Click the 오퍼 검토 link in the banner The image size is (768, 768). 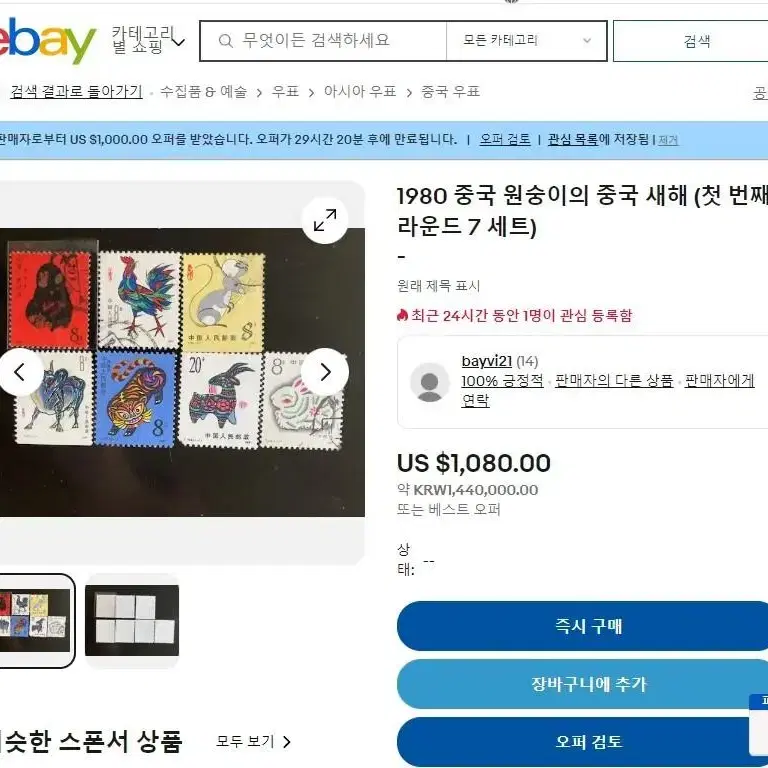(505, 140)
